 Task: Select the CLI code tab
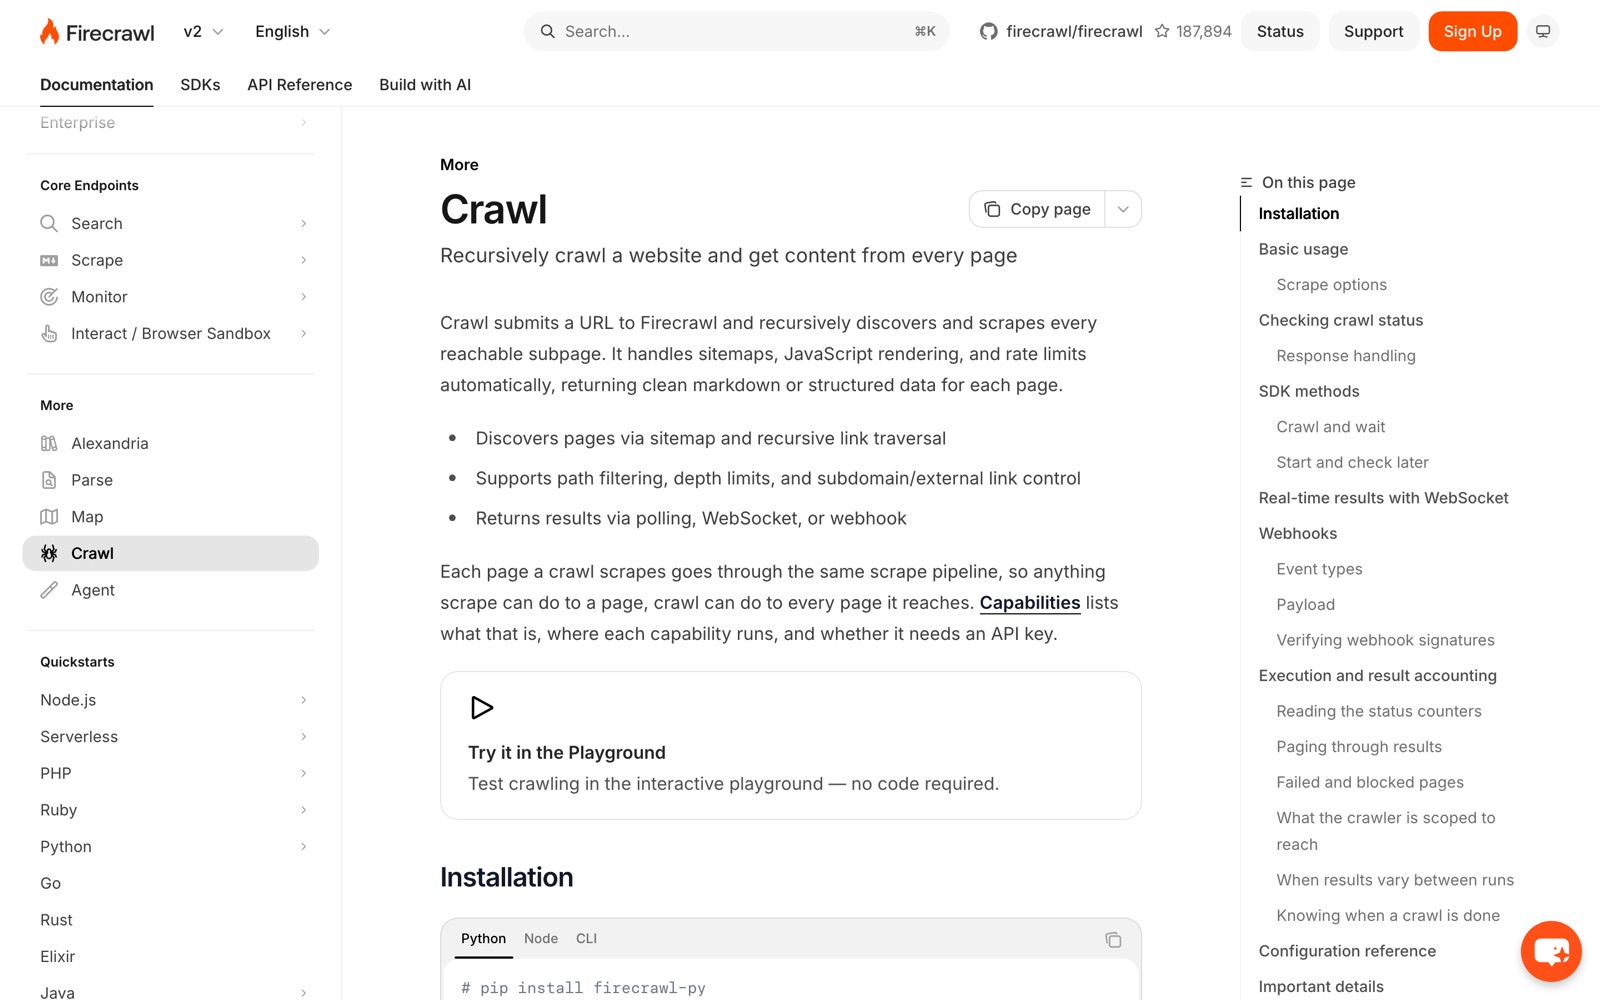(x=586, y=939)
